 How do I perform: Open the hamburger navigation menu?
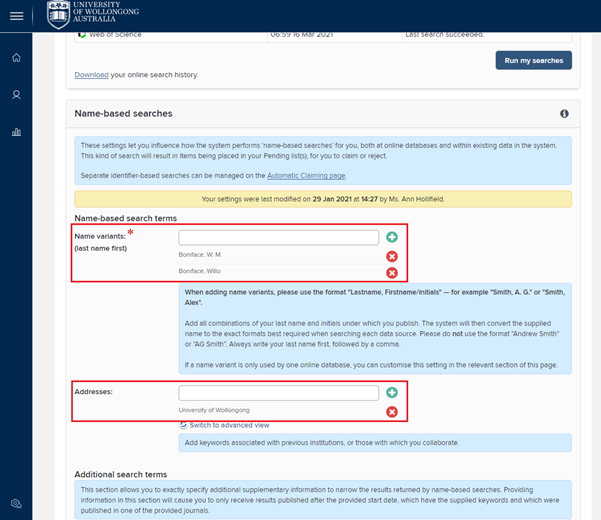16,16
